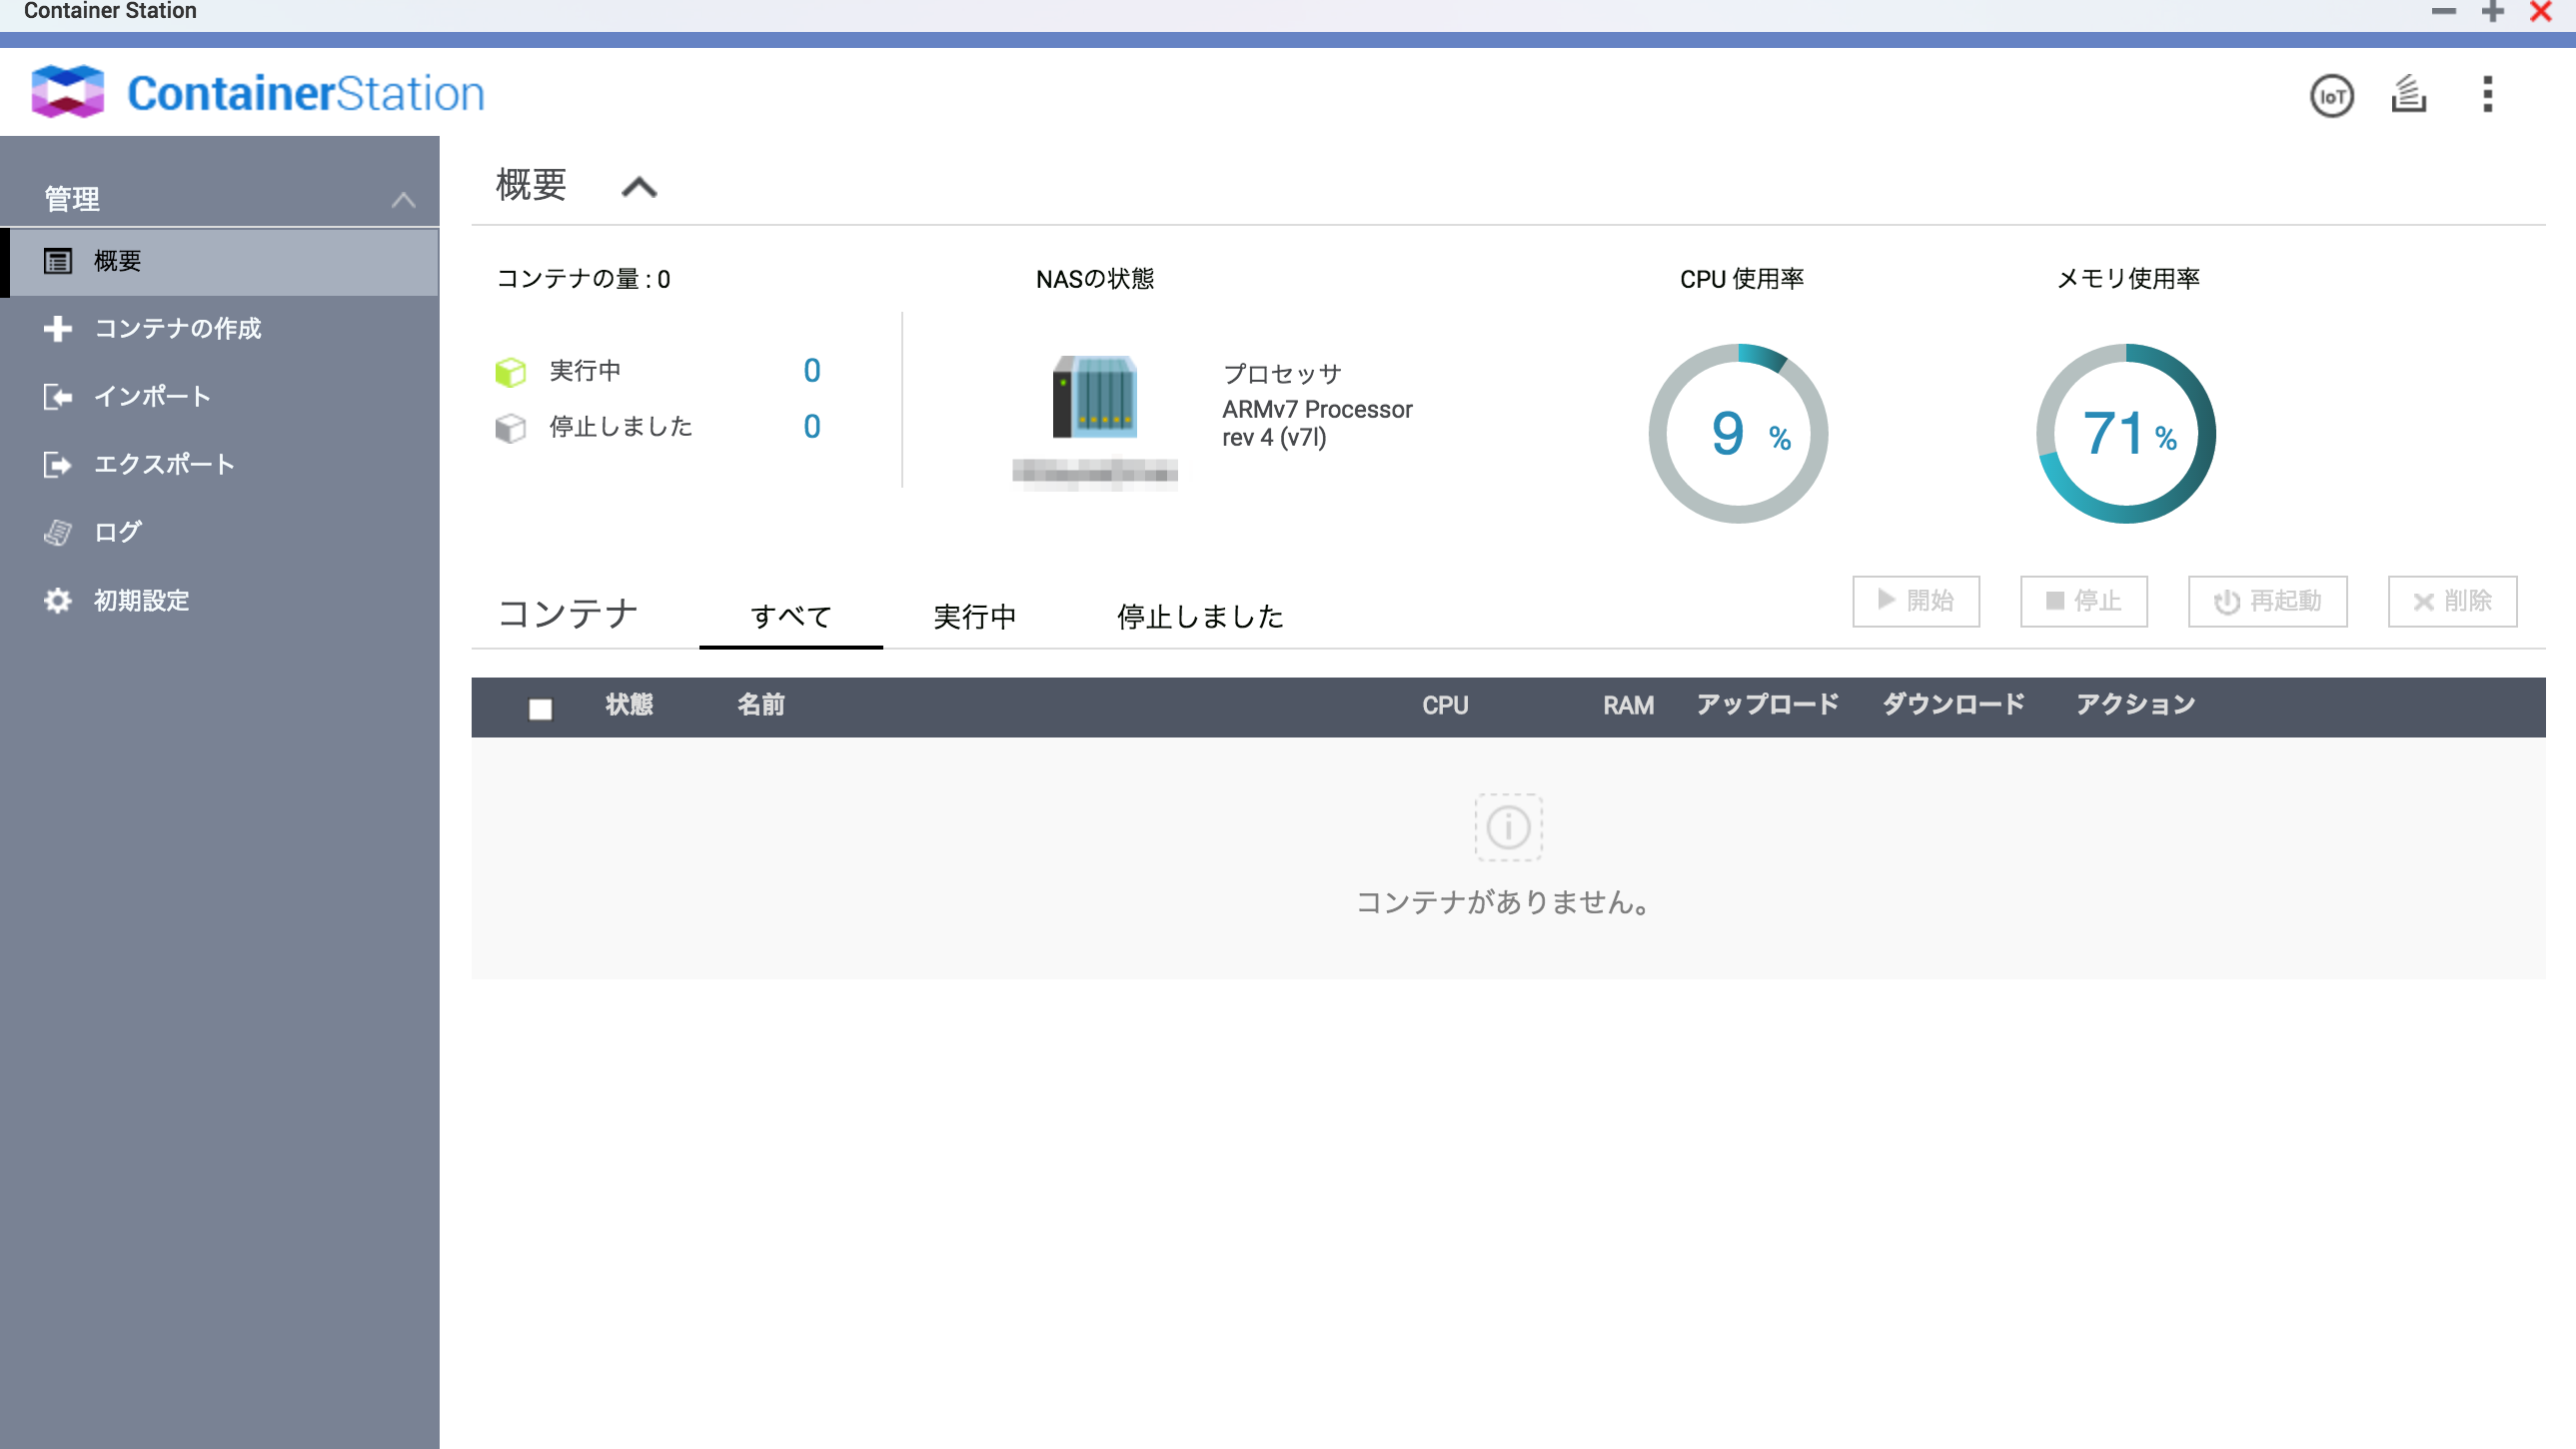
Task: Sort by the 状態 column header
Action: (629, 705)
